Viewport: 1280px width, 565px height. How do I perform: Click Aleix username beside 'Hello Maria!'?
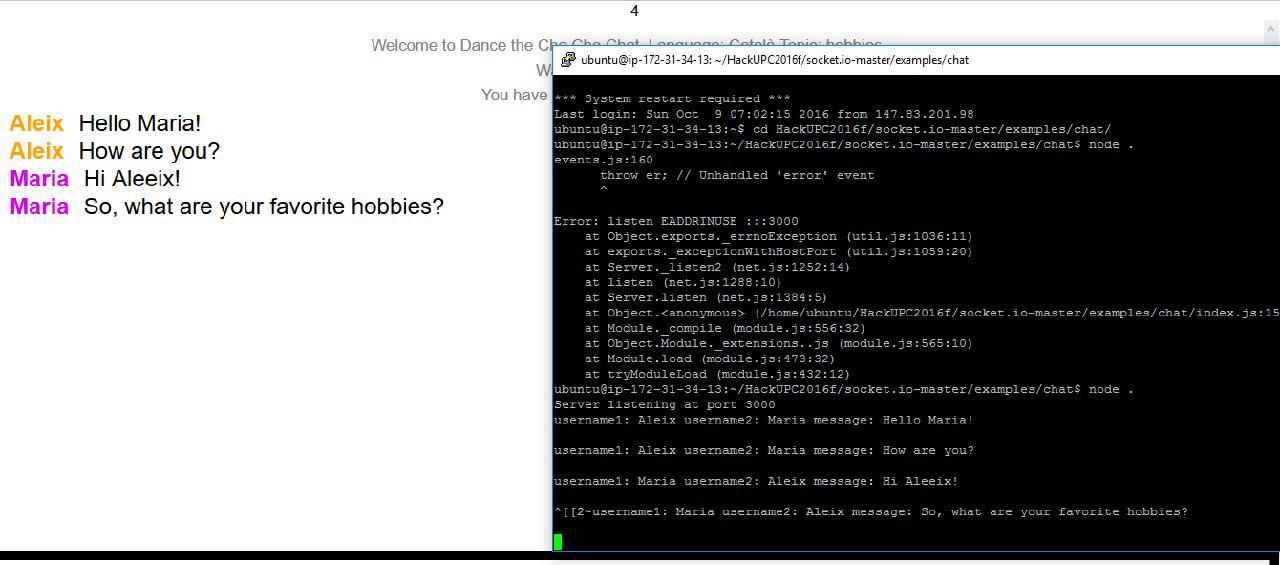[x=36, y=124]
